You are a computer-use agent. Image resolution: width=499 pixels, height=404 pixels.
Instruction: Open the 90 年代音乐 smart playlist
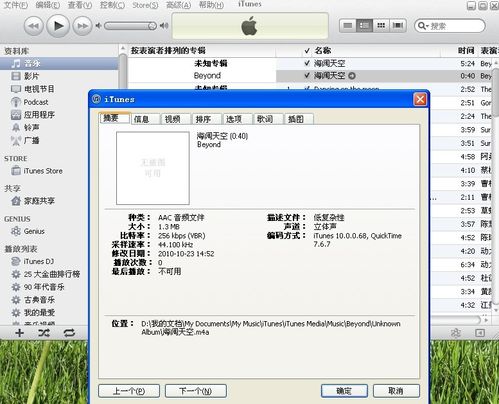pyautogui.click(x=44, y=287)
